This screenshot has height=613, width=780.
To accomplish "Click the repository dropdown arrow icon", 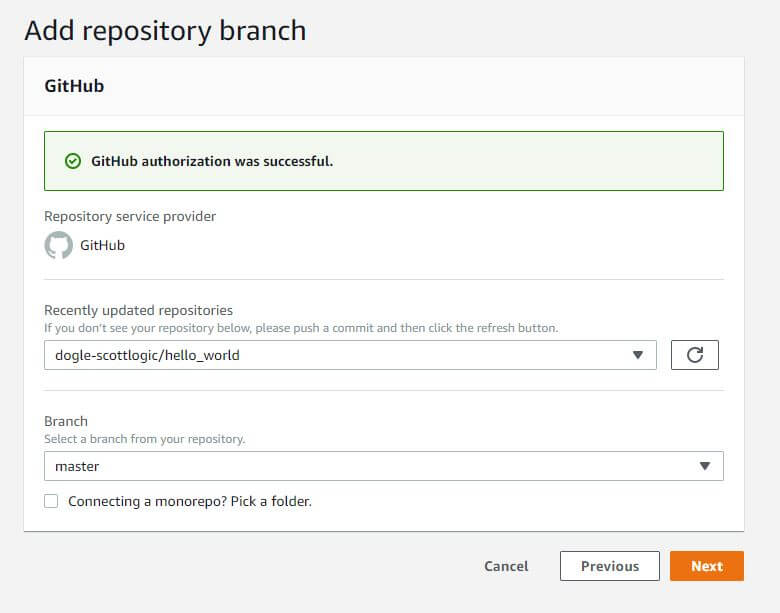I will [638, 355].
